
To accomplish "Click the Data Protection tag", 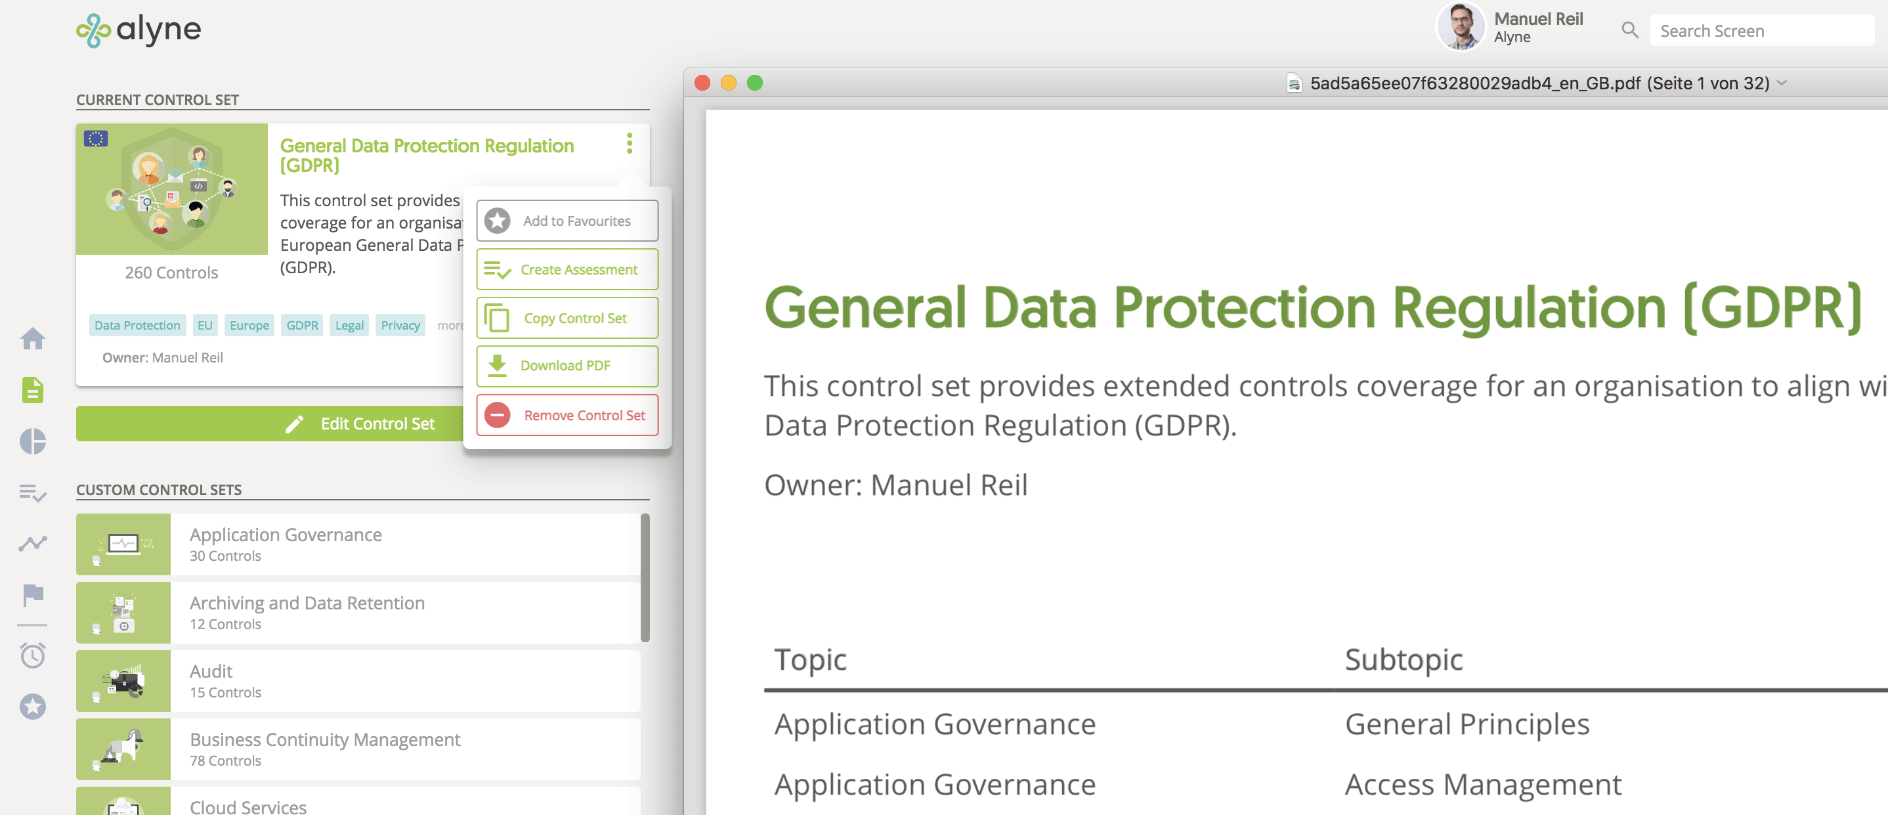I will tap(137, 325).
